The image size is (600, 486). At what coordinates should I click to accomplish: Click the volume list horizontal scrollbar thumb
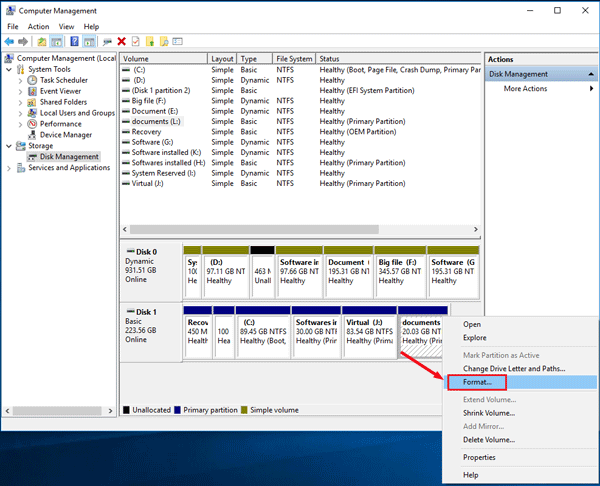pos(254,229)
